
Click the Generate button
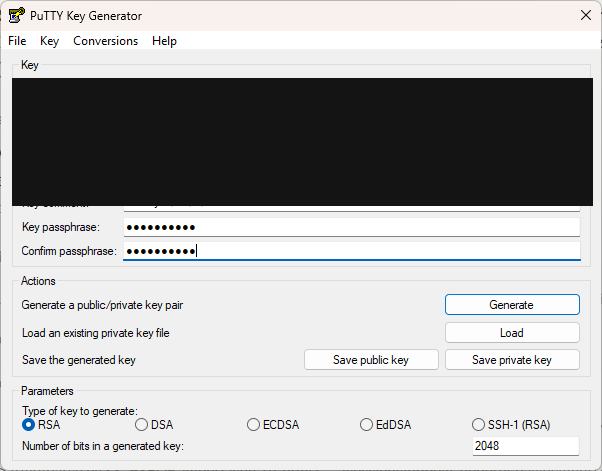512,305
